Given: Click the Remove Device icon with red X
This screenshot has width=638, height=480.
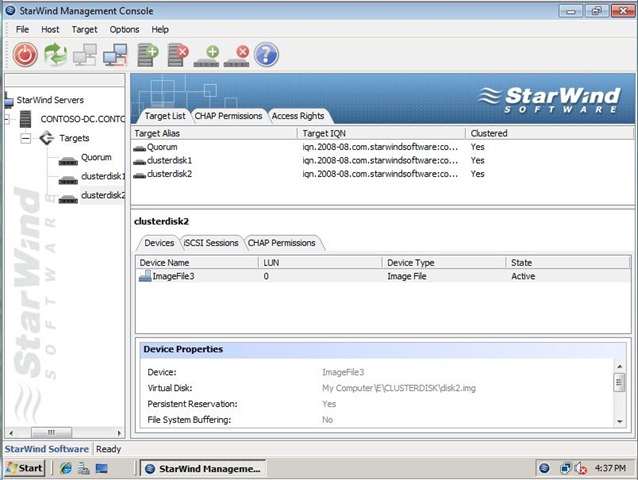Looking at the screenshot, I should 237,56.
